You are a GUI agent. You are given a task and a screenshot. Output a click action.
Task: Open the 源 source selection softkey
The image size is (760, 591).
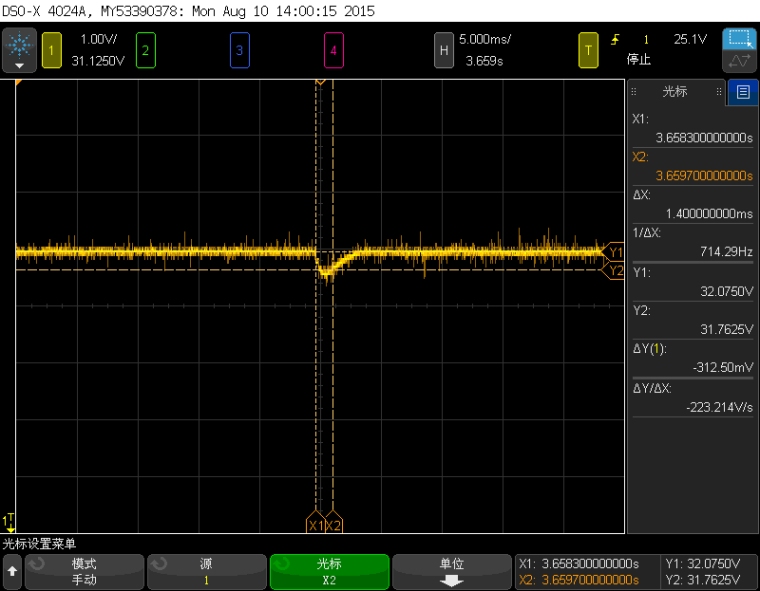[206, 571]
